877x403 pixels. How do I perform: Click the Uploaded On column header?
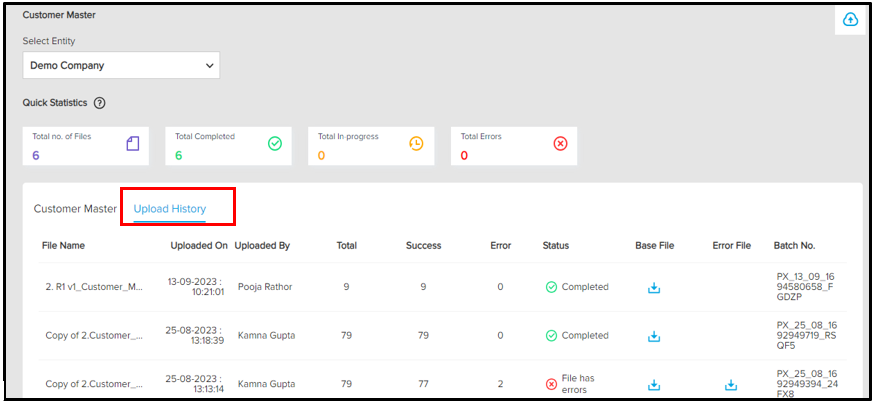click(x=199, y=245)
